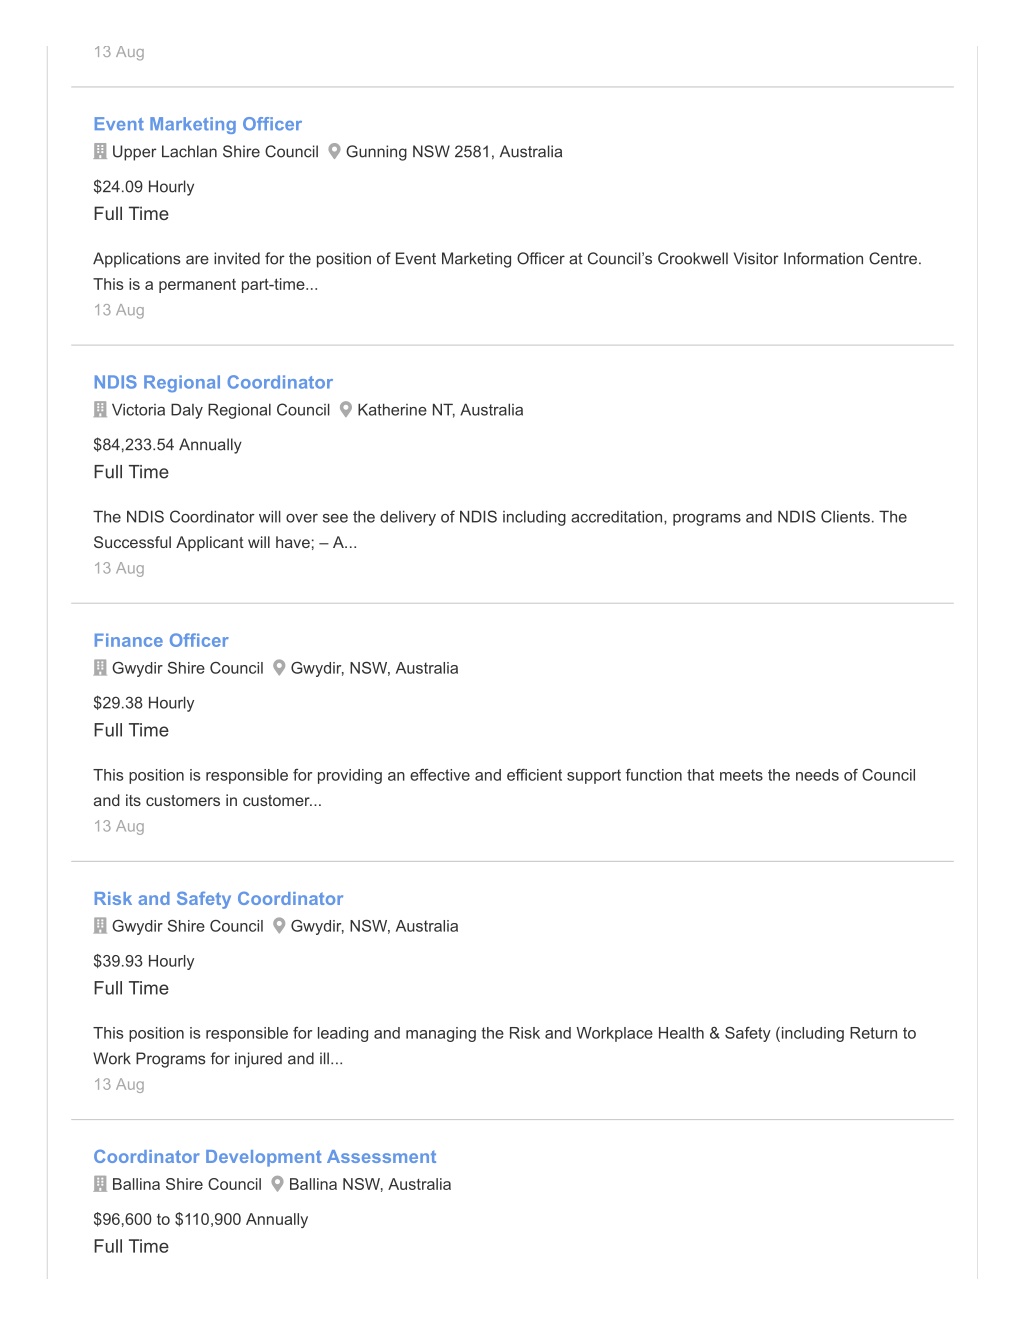Click location pin in Finance Officer listing
1024x1325 pixels.
[280, 667]
